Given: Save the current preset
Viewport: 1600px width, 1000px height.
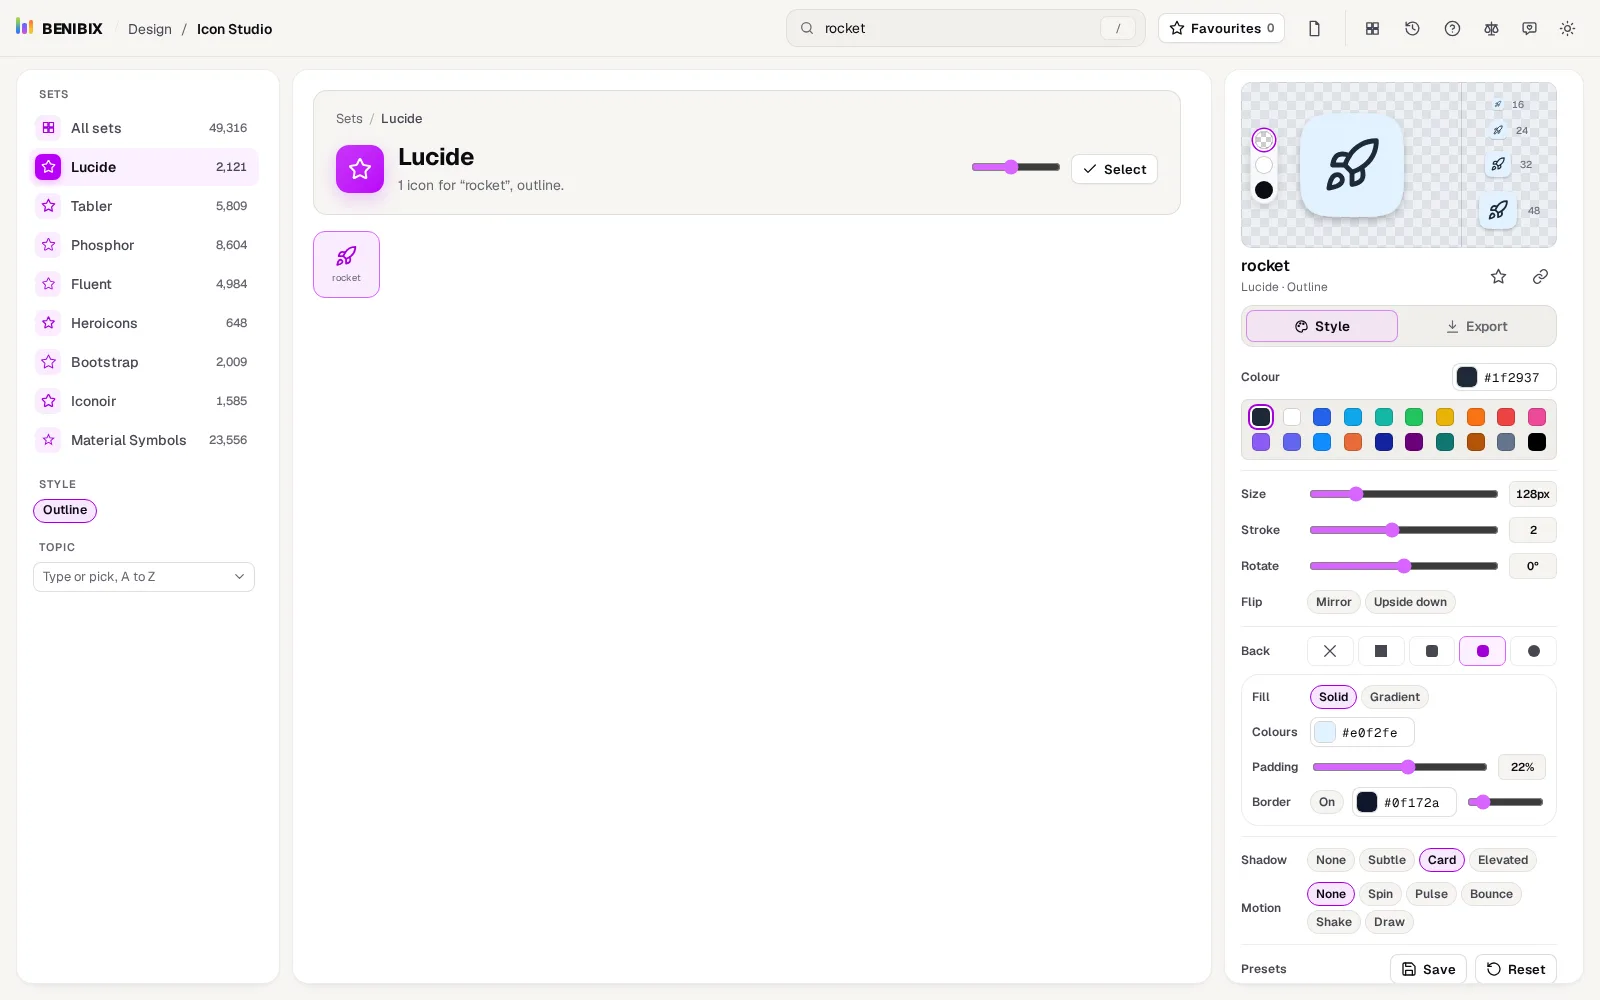Looking at the screenshot, I should click(1428, 969).
